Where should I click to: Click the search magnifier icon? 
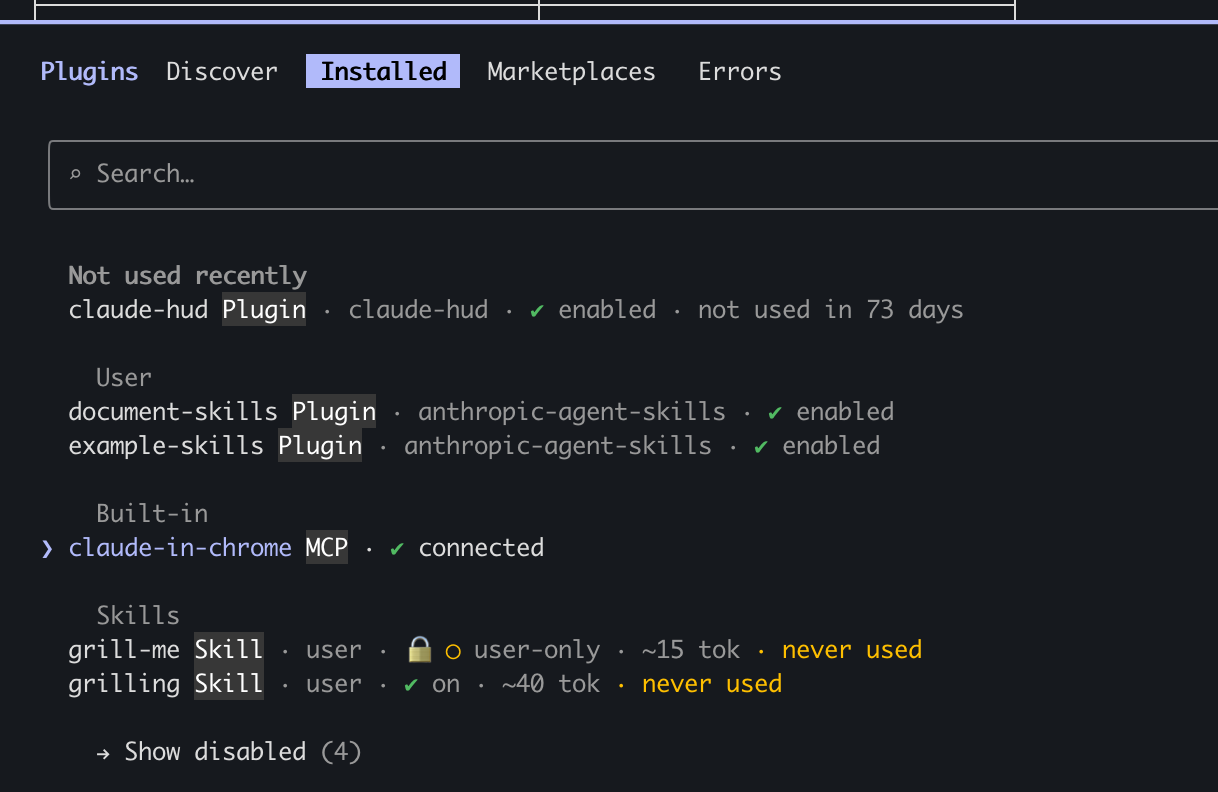75,175
